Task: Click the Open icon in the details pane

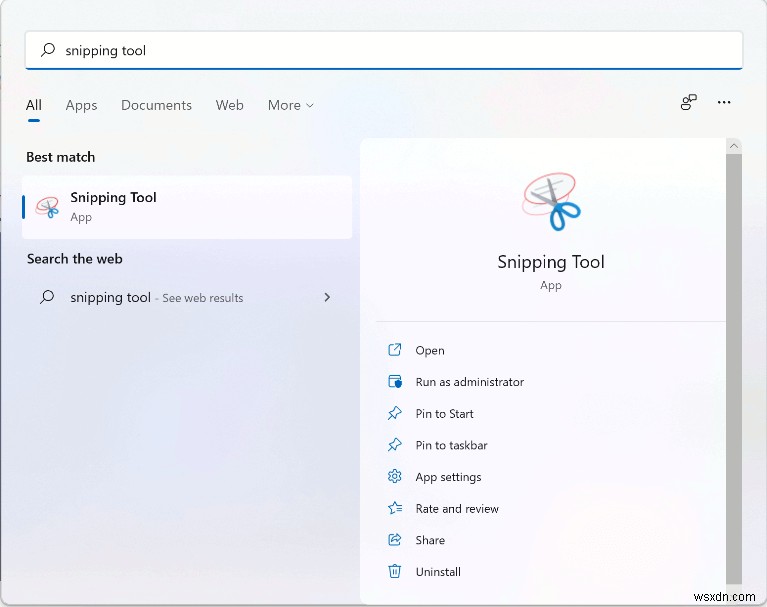Action: 395,350
